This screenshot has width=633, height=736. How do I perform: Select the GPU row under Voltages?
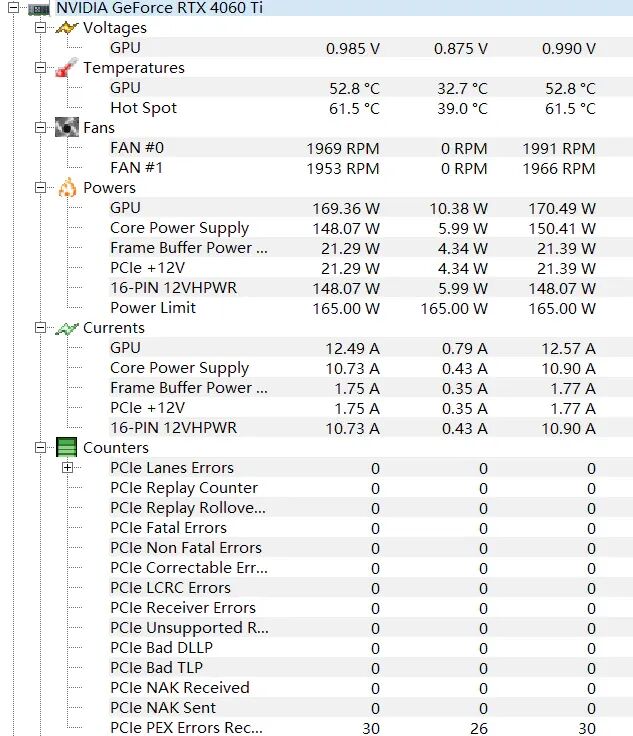[371, 48]
